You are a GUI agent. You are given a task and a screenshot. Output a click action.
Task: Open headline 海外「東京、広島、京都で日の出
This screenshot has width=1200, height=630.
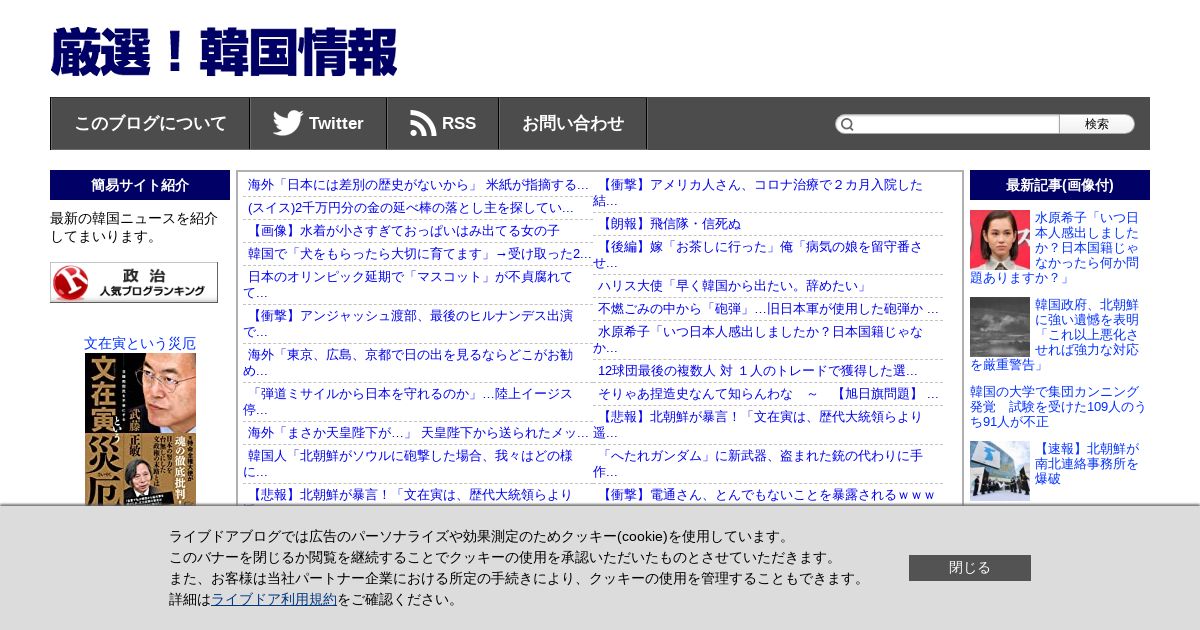pos(408,363)
